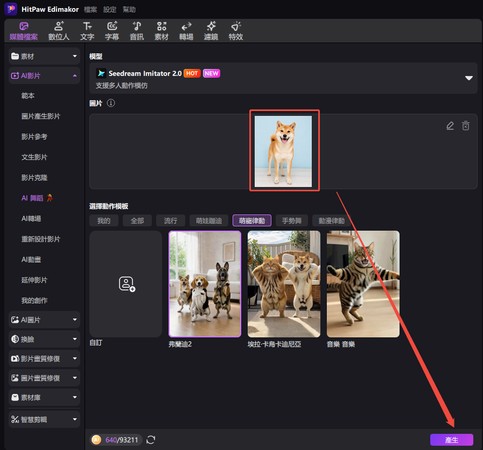This screenshot has height=450, width=483.
Task: Select the uploaded Shiba Inu image thumbnail
Action: click(x=283, y=151)
